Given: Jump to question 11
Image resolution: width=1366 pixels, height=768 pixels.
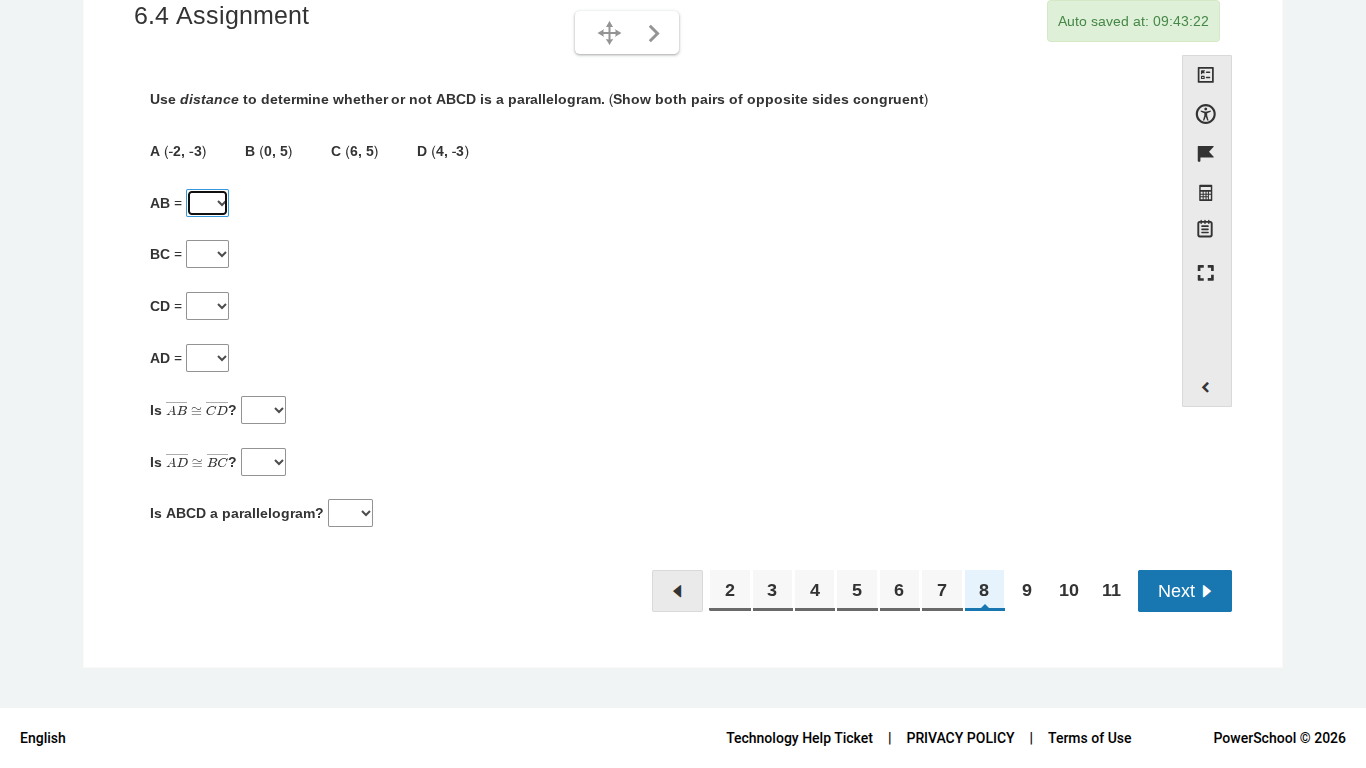Looking at the screenshot, I should click(x=1111, y=590).
